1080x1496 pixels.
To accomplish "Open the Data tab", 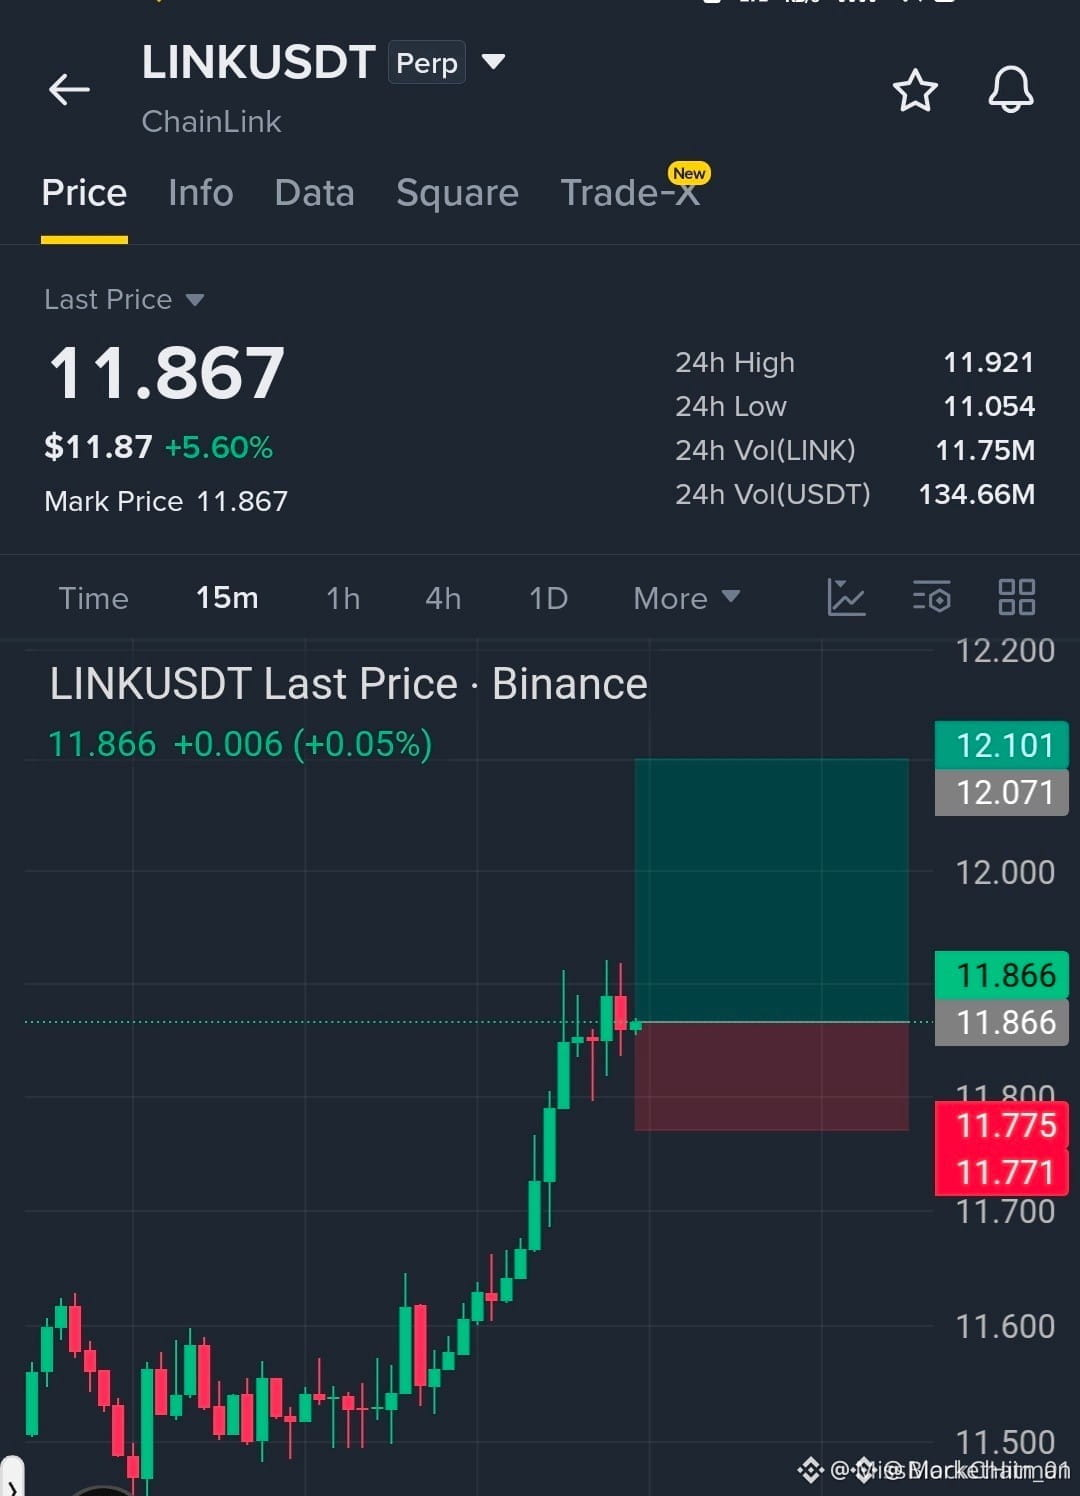I will (x=314, y=192).
